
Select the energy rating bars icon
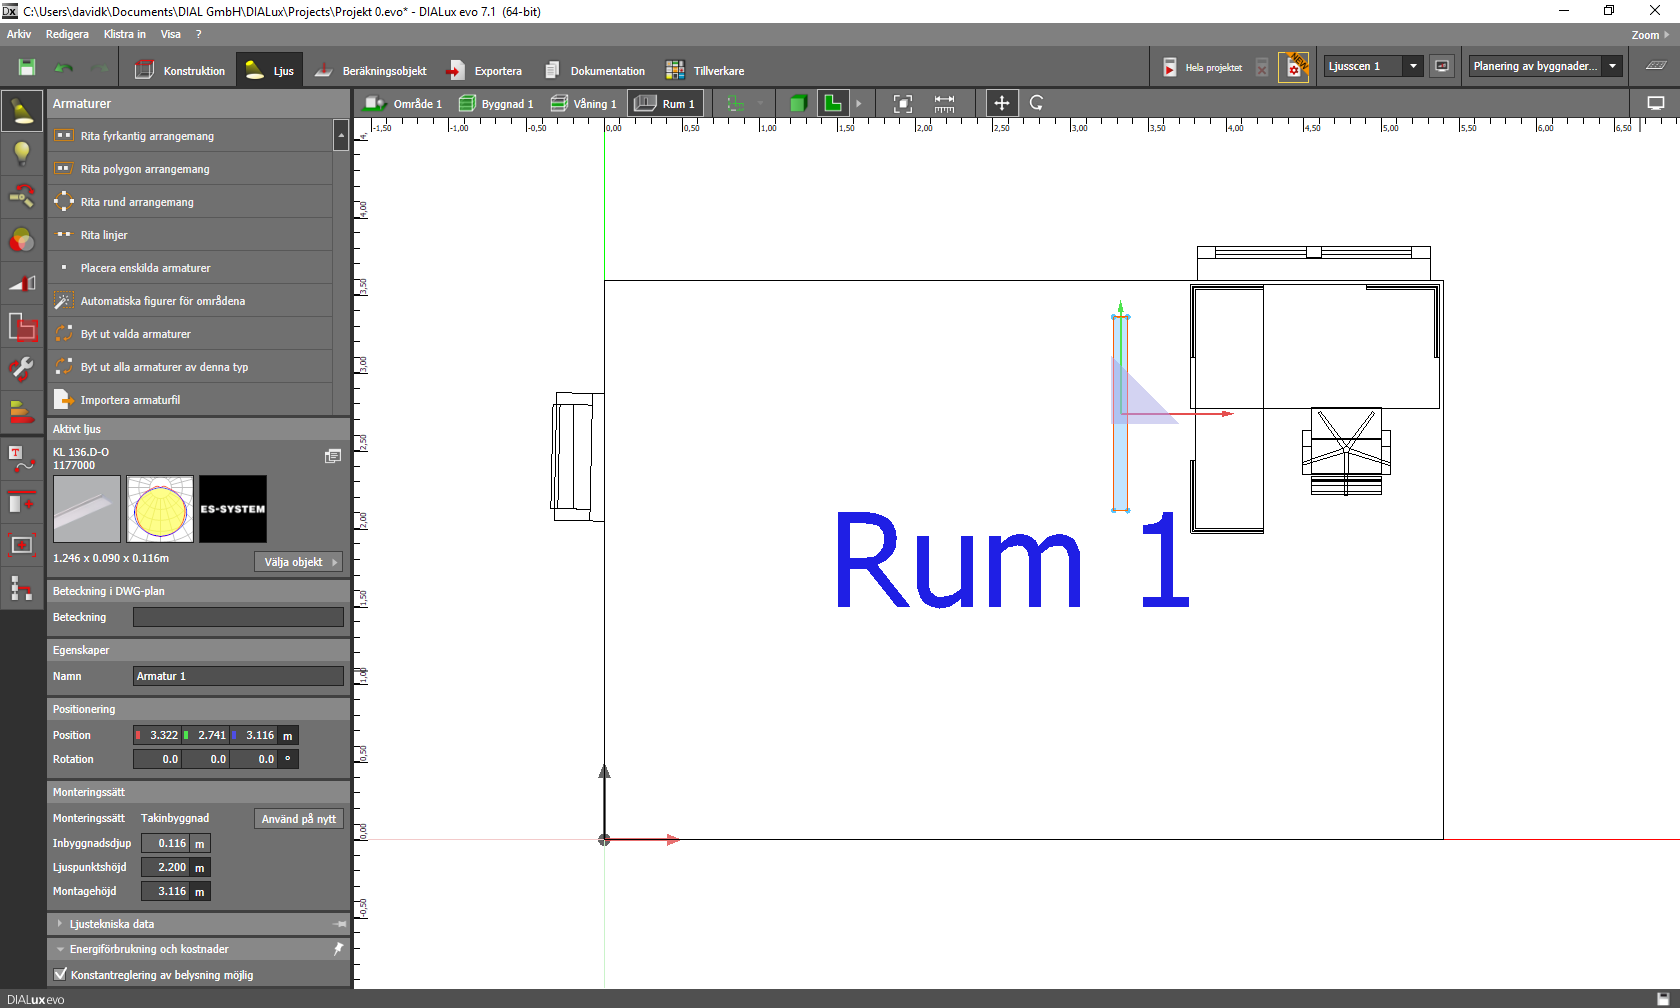[22, 411]
